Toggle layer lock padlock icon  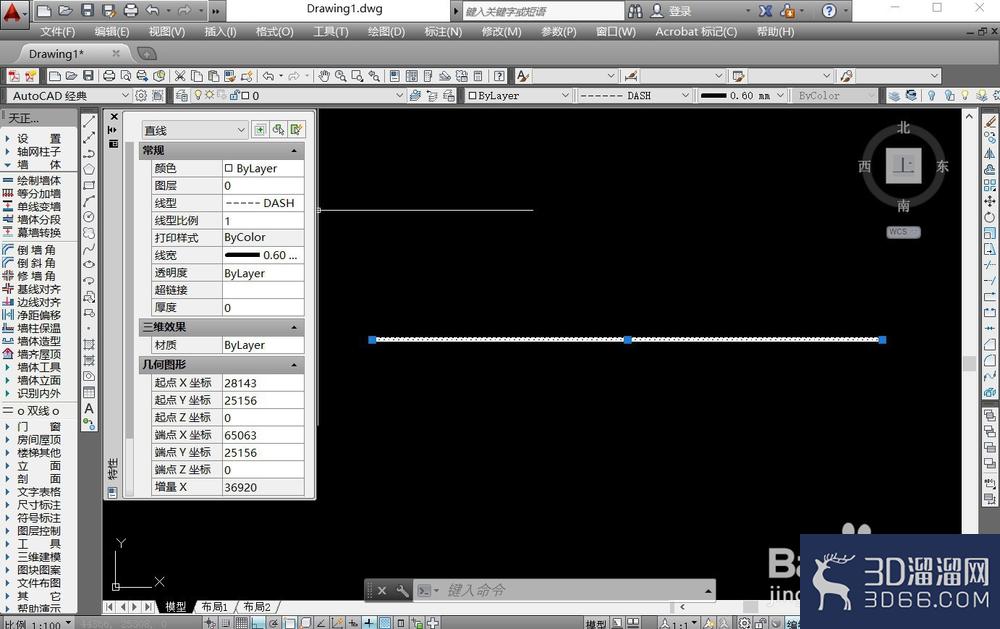point(235,95)
